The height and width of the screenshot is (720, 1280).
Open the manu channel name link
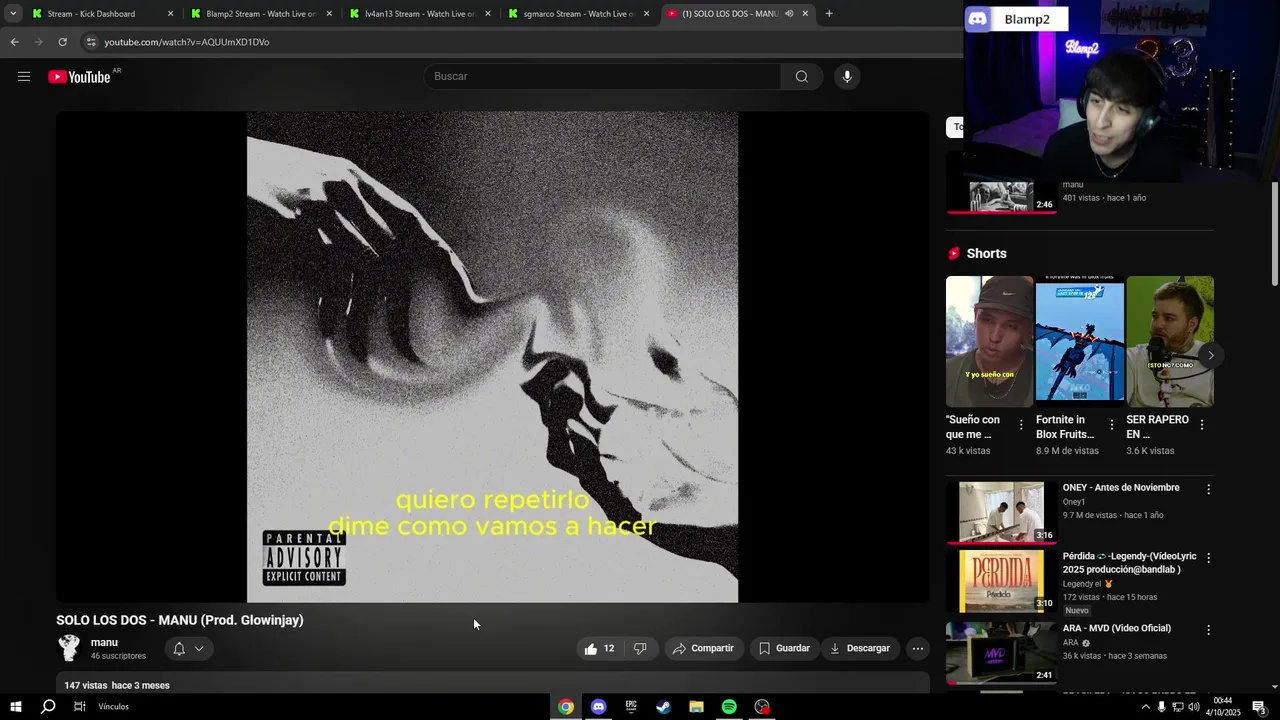pyautogui.click(x=104, y=642)
